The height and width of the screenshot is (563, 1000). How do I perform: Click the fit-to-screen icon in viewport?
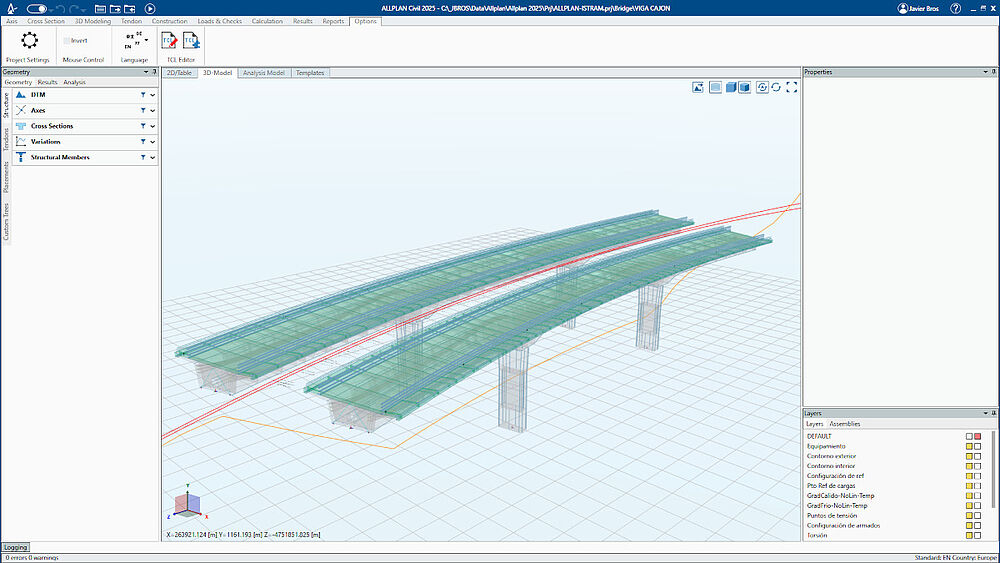point(792,87)
